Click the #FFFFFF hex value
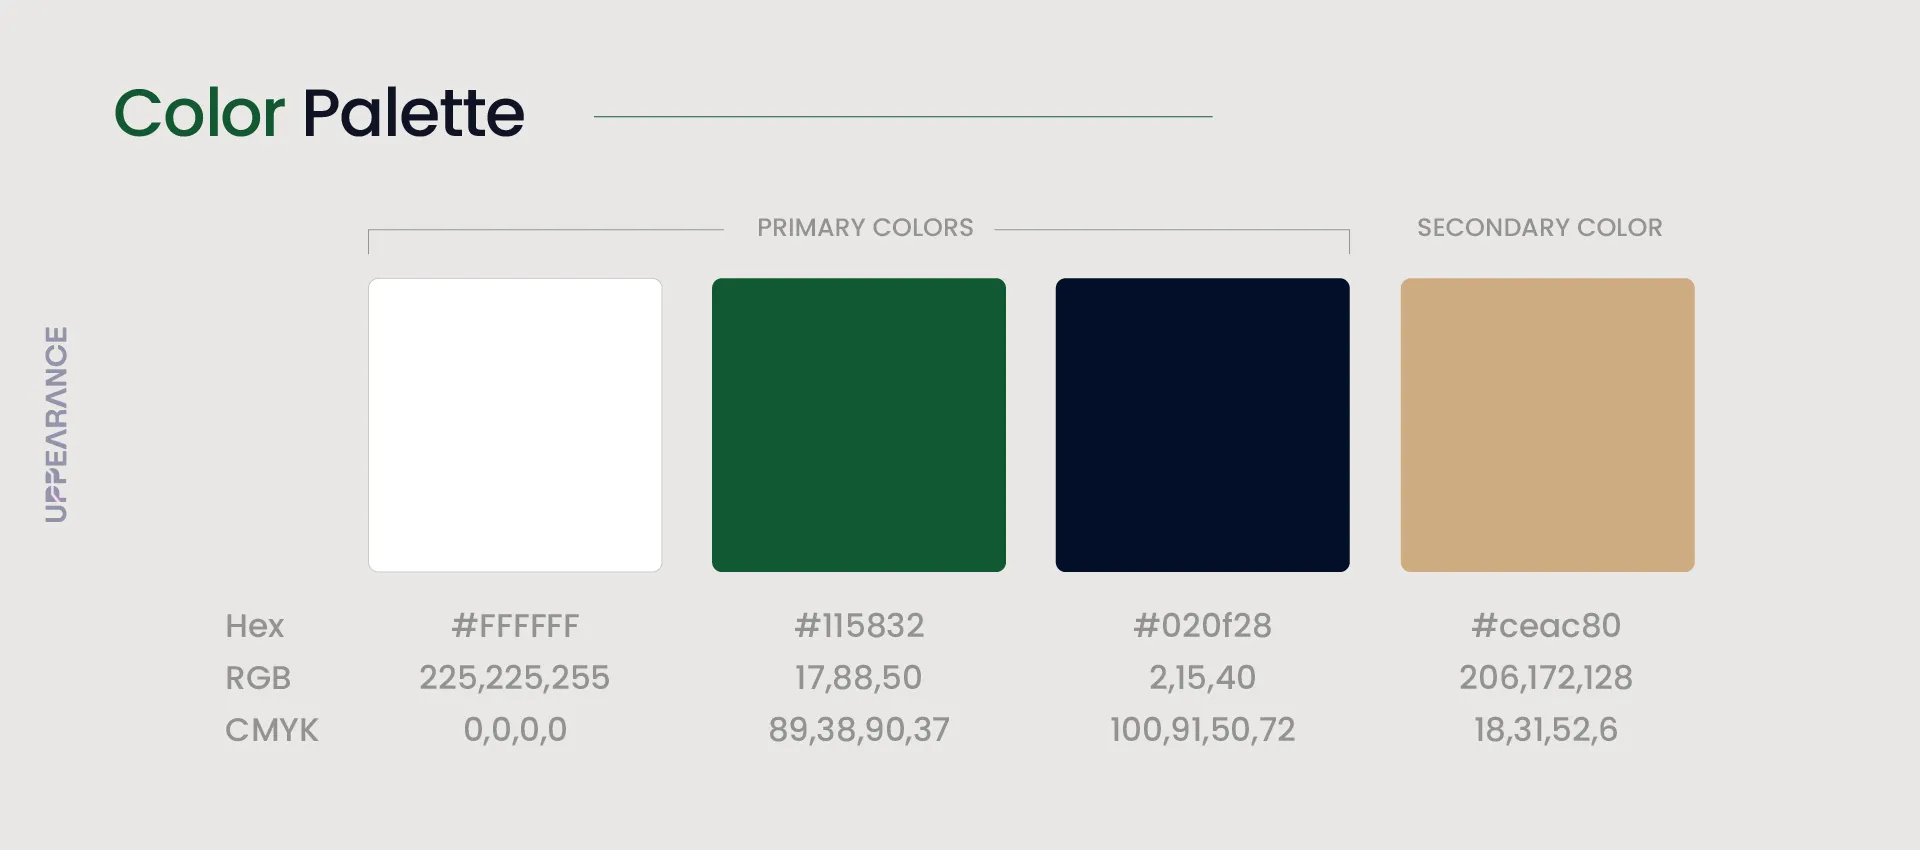This screenshot has width=1920, height=850. 515,626
